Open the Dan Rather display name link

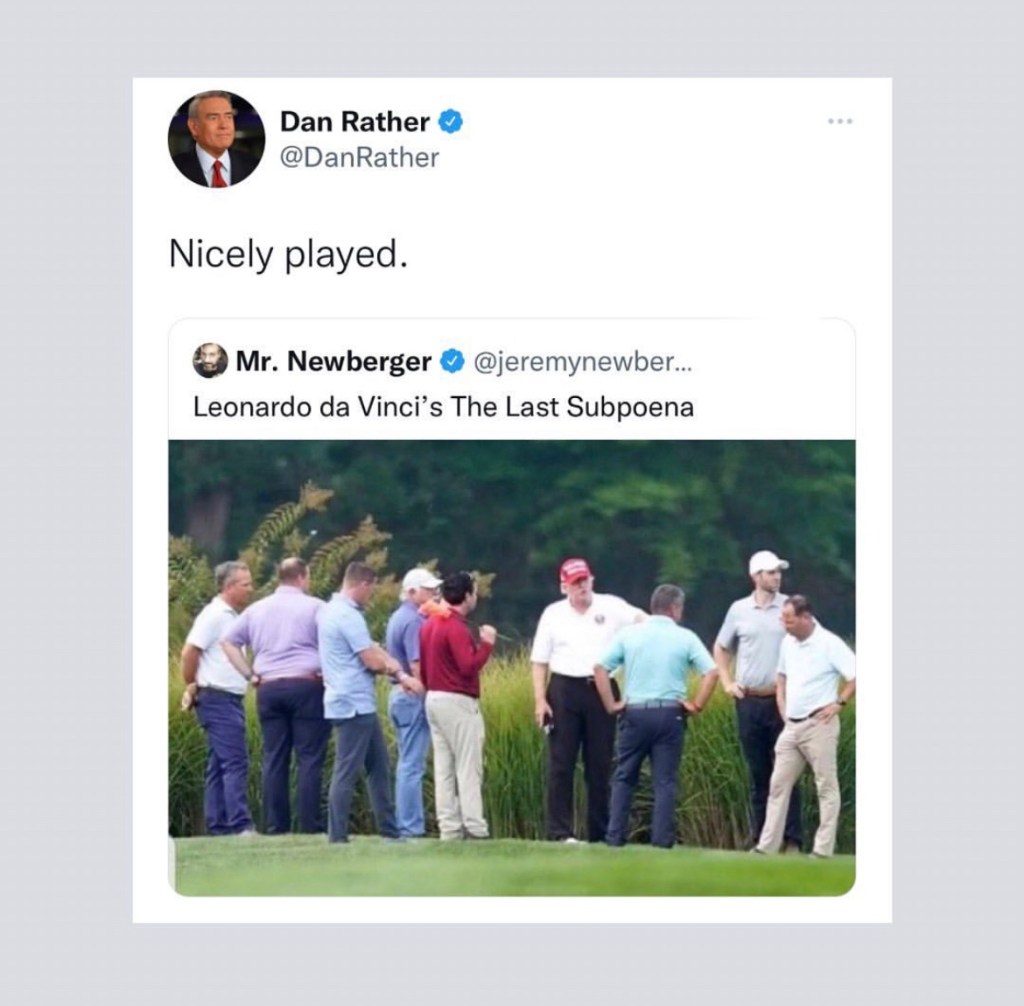(354, 122)
